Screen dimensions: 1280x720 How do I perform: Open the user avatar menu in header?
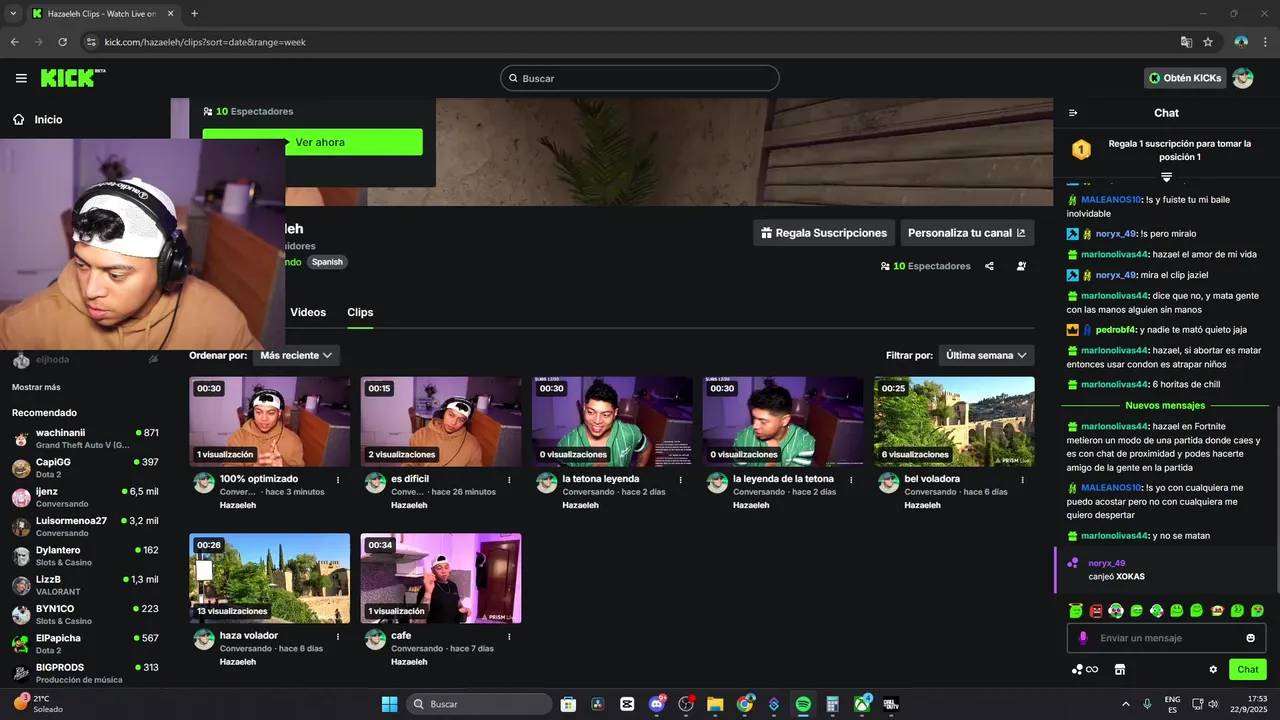tap(1242, 78)
